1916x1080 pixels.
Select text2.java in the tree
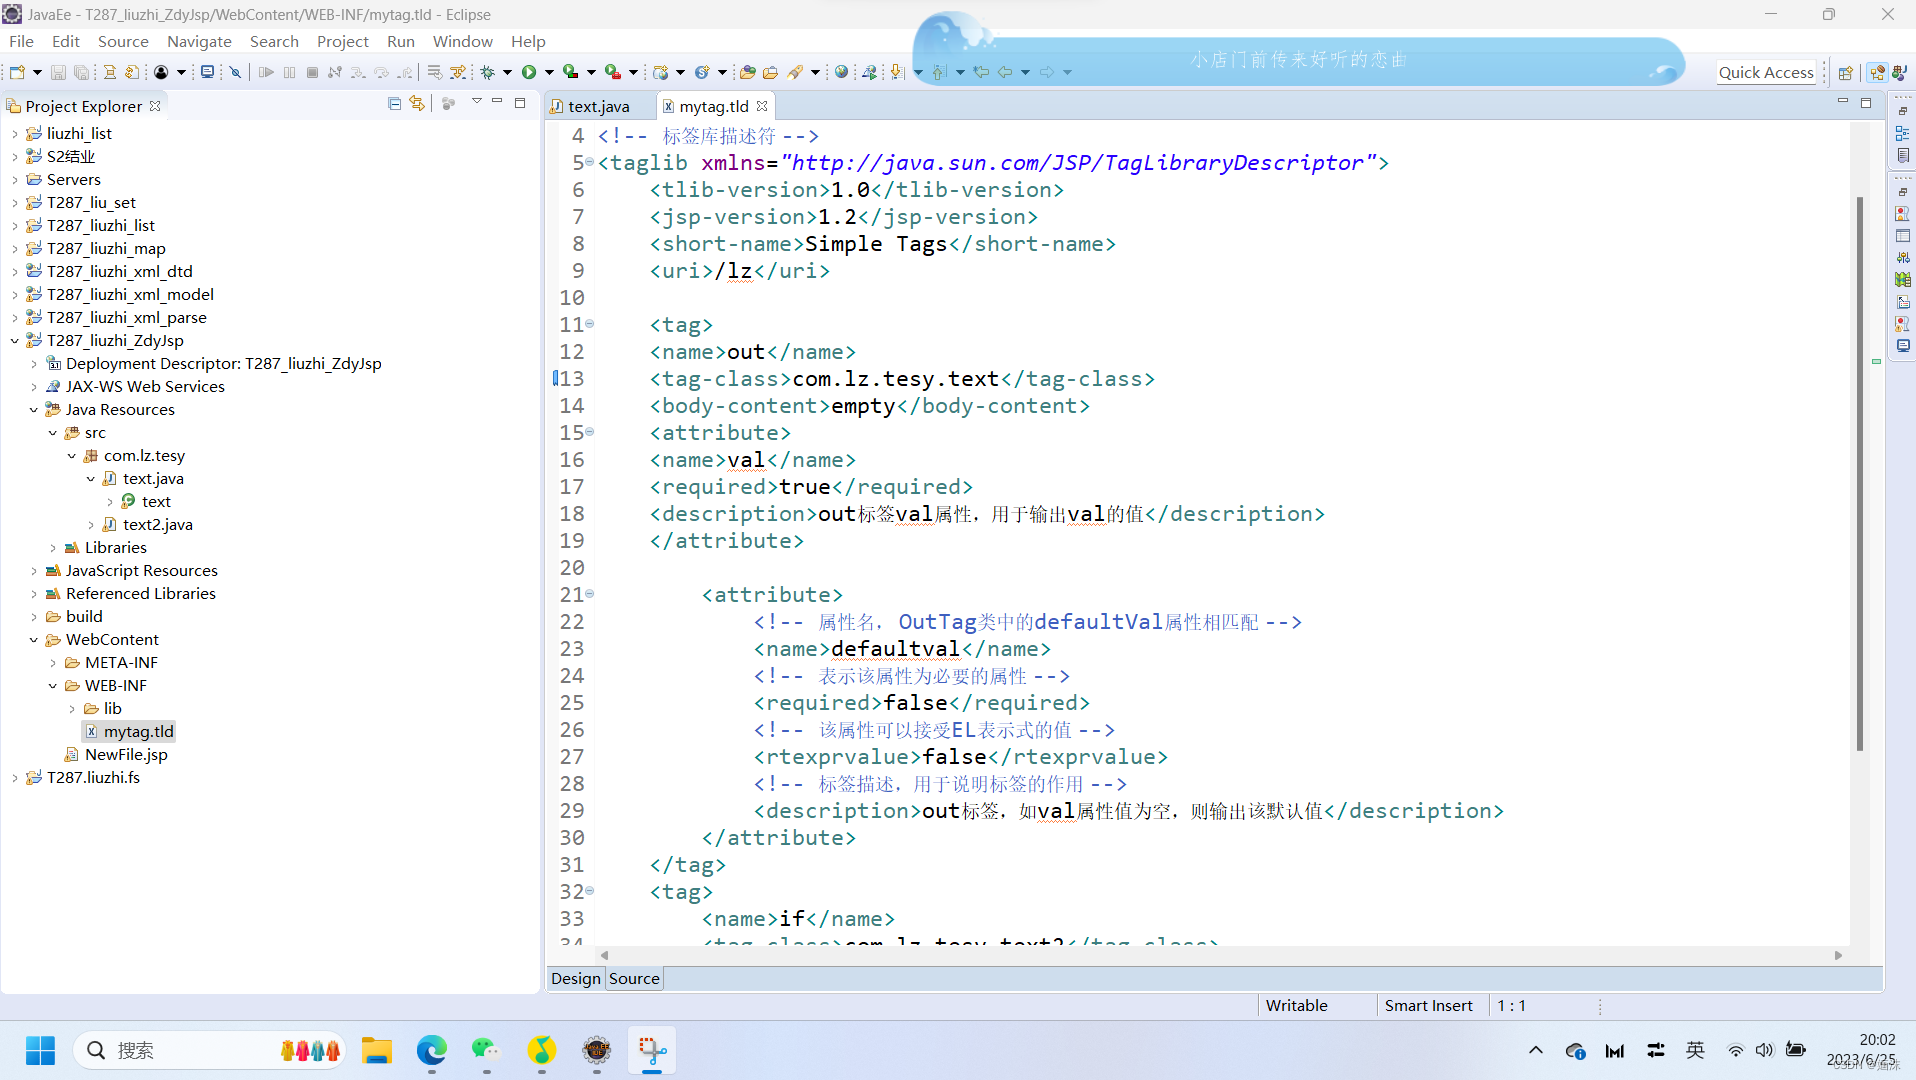click(x=157, y=525)
